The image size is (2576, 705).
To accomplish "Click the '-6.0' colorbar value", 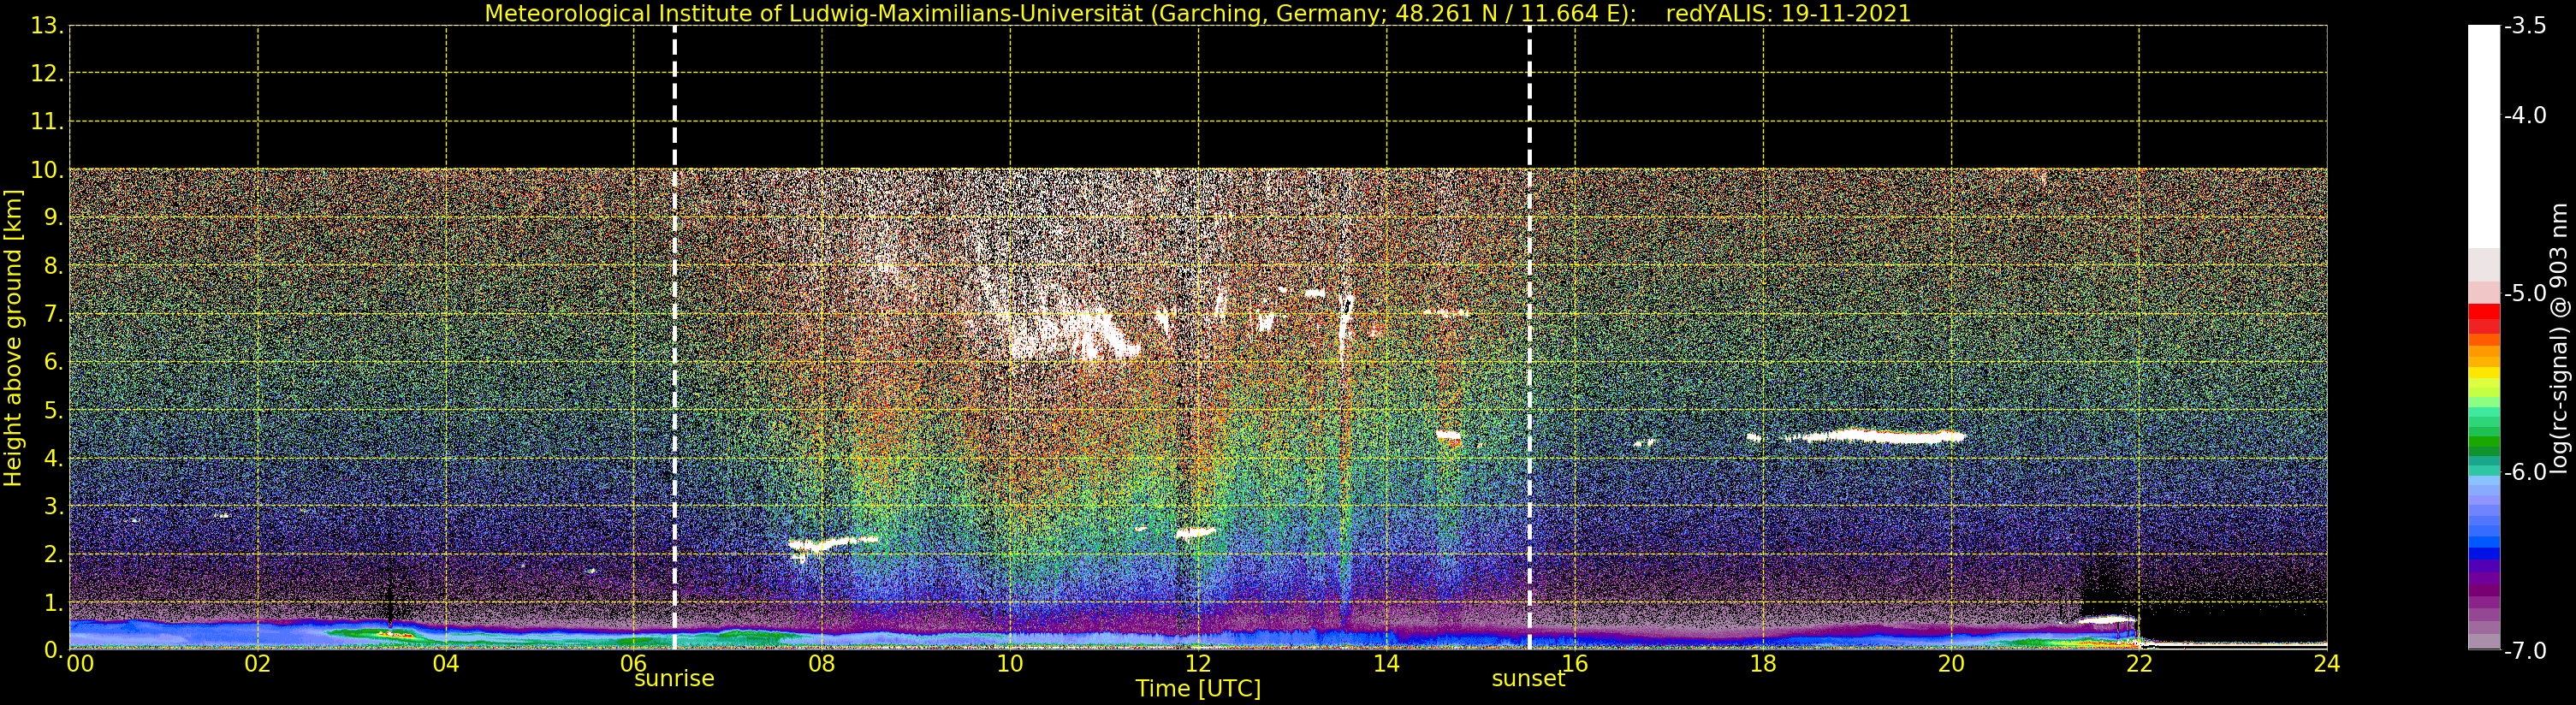I will coord(2525,472).
